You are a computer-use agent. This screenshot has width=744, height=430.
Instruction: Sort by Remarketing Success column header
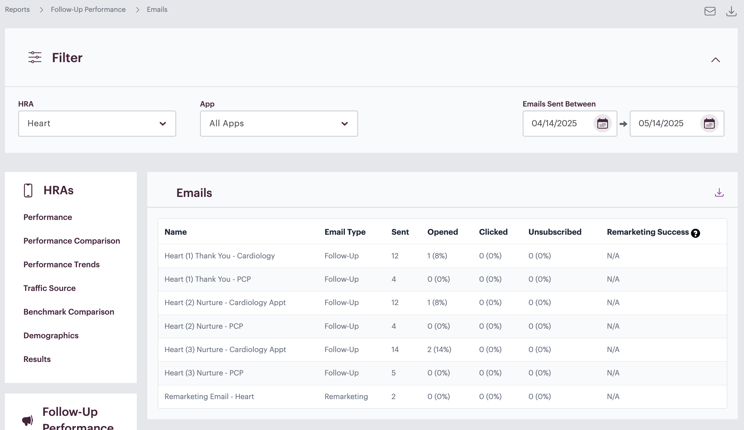point(648,232)
